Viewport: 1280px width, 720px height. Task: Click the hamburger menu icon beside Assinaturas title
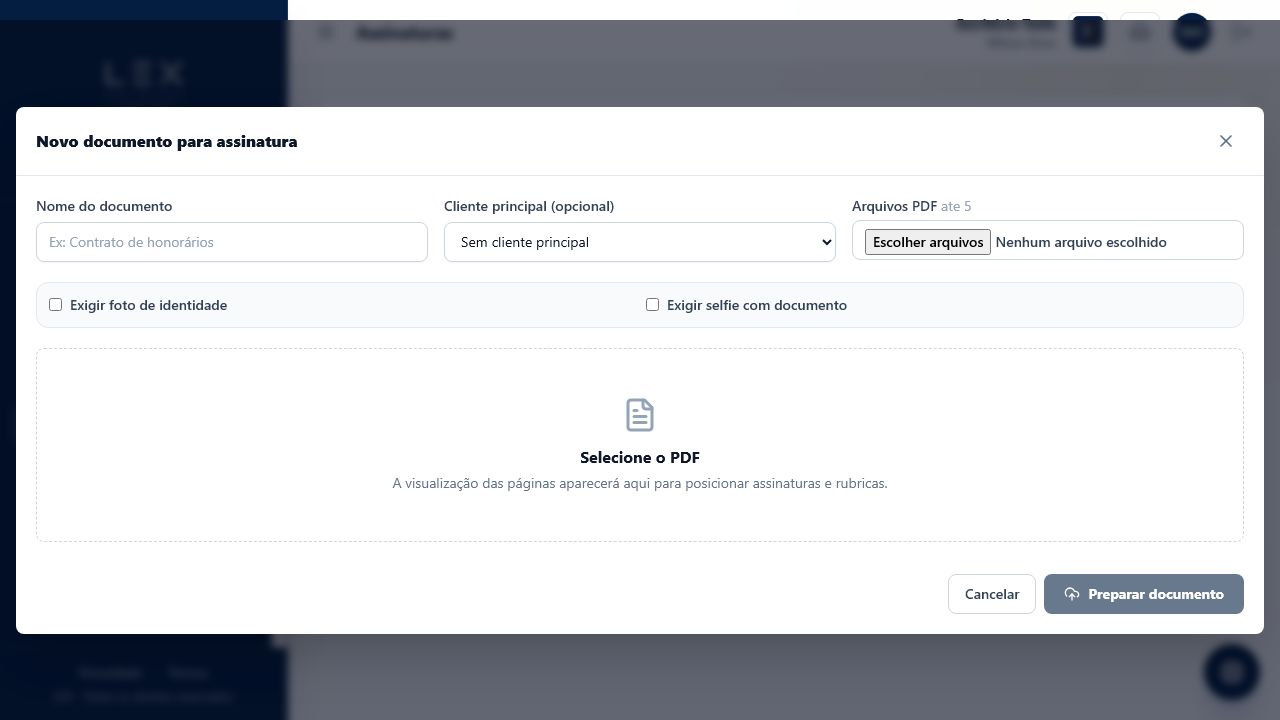(326, 33)
